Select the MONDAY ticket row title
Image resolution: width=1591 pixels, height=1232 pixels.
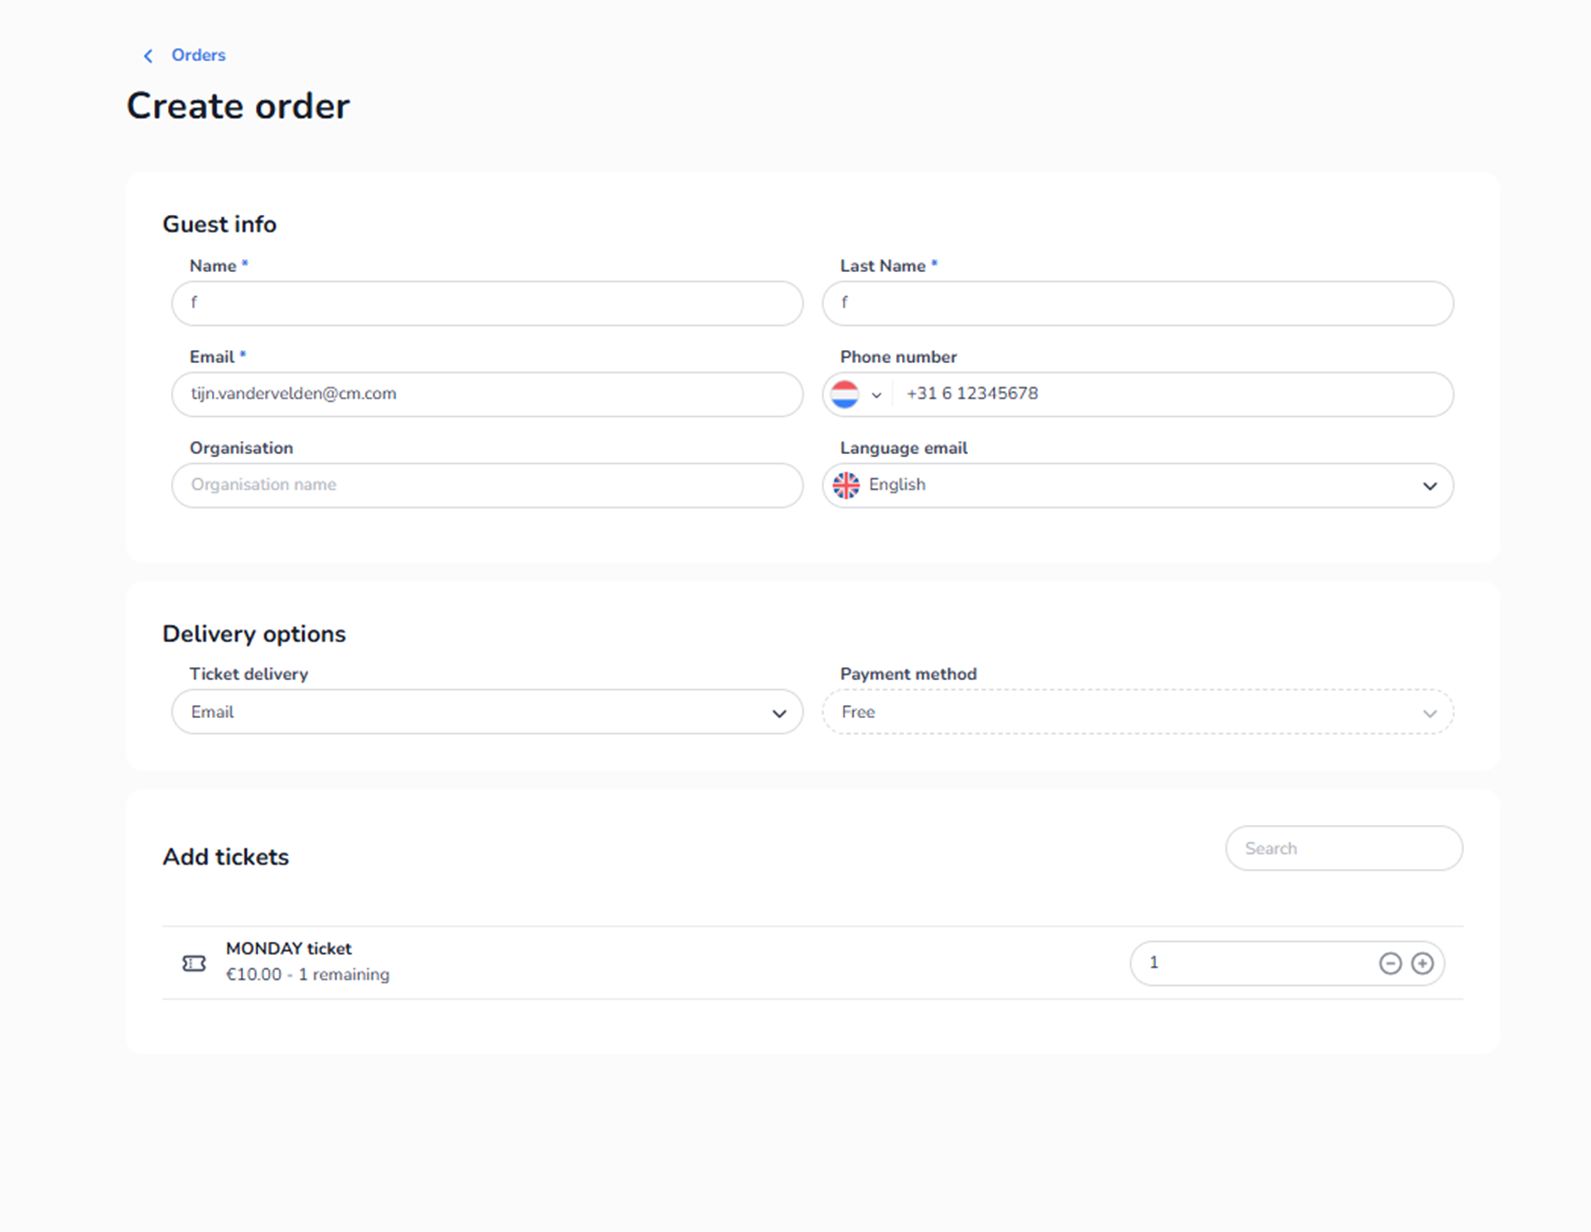[289, 948]
